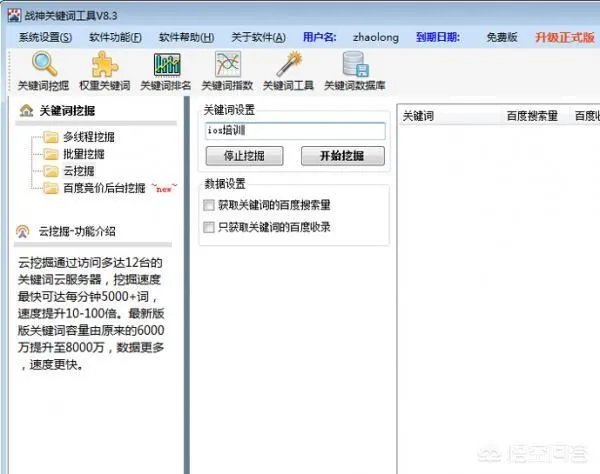Viewport: 600px width, 474px height.
Task: Open the 权重关键词 puzzle tool
Action: pos(104,72)
